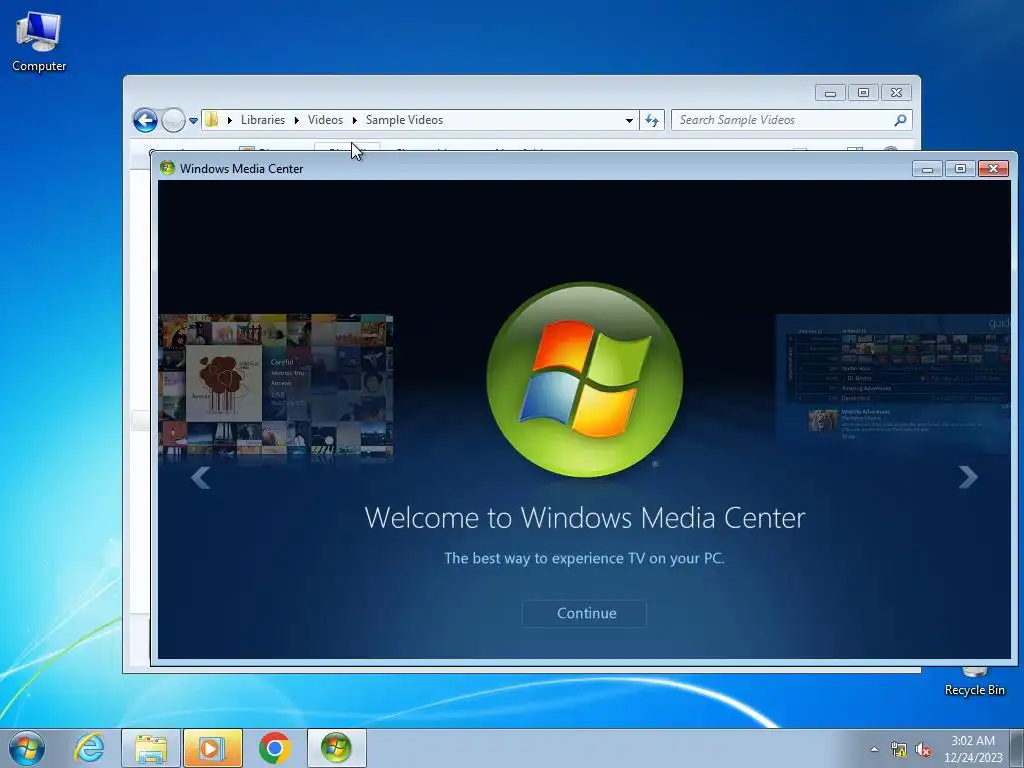Refresh the Sample Videos folder
Viewport: 1024px width, 768px height.
652,120
